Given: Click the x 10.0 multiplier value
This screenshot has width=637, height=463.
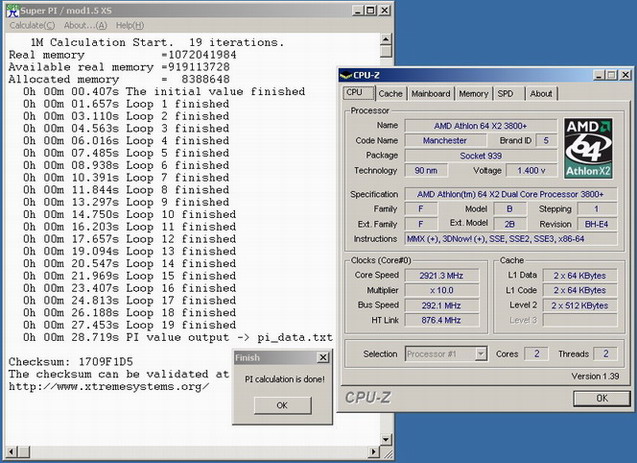Looking at the screenshot, I should [x=442, y=290].
